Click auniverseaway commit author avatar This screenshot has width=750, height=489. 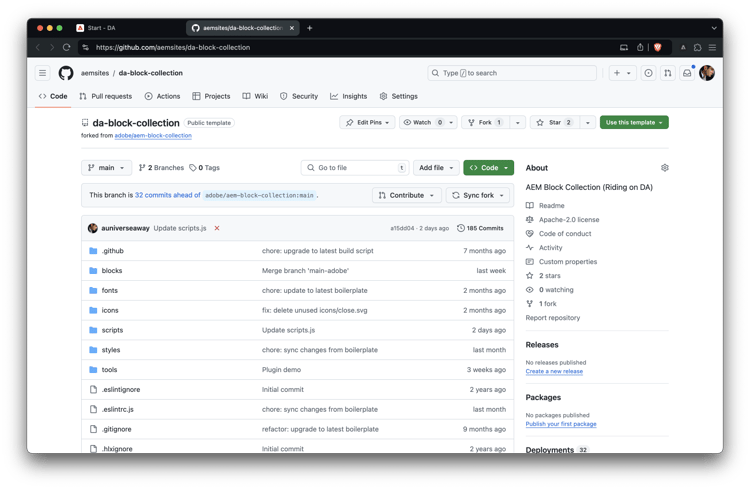[93, 228]
